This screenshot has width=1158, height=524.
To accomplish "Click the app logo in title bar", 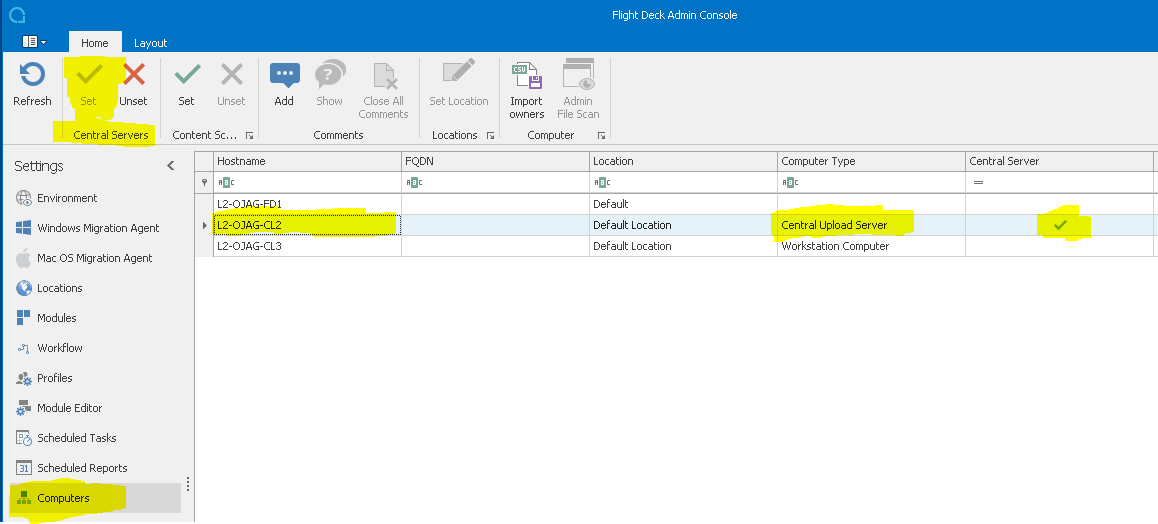I will coord(17,14).
